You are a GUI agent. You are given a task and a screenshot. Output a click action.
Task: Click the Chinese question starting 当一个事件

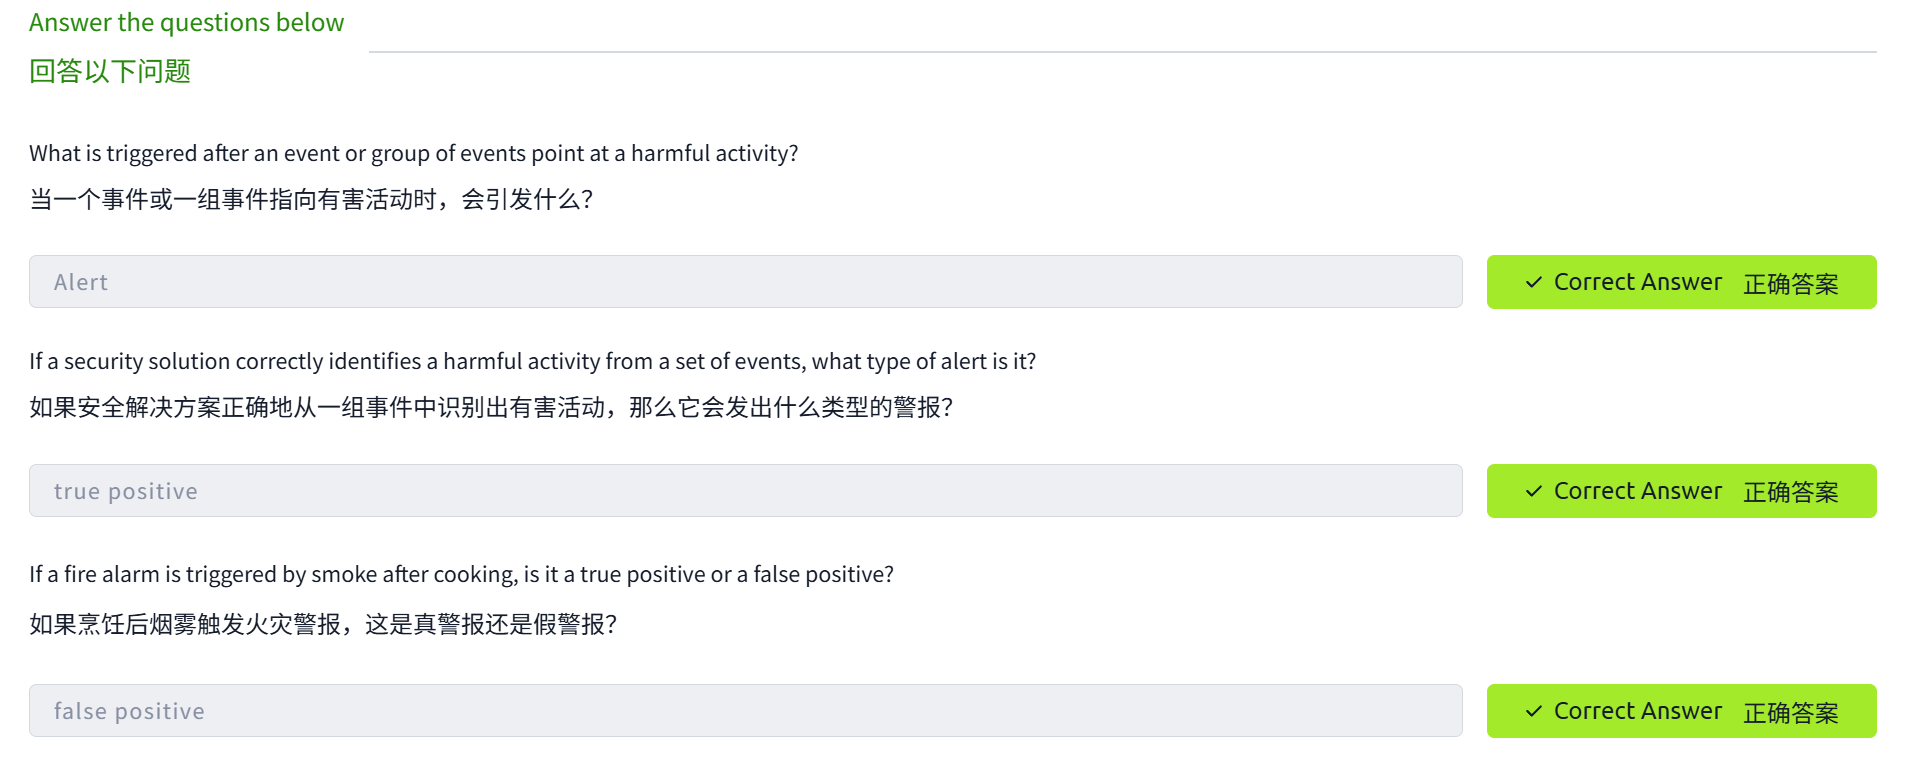click(x=311, y=200)
